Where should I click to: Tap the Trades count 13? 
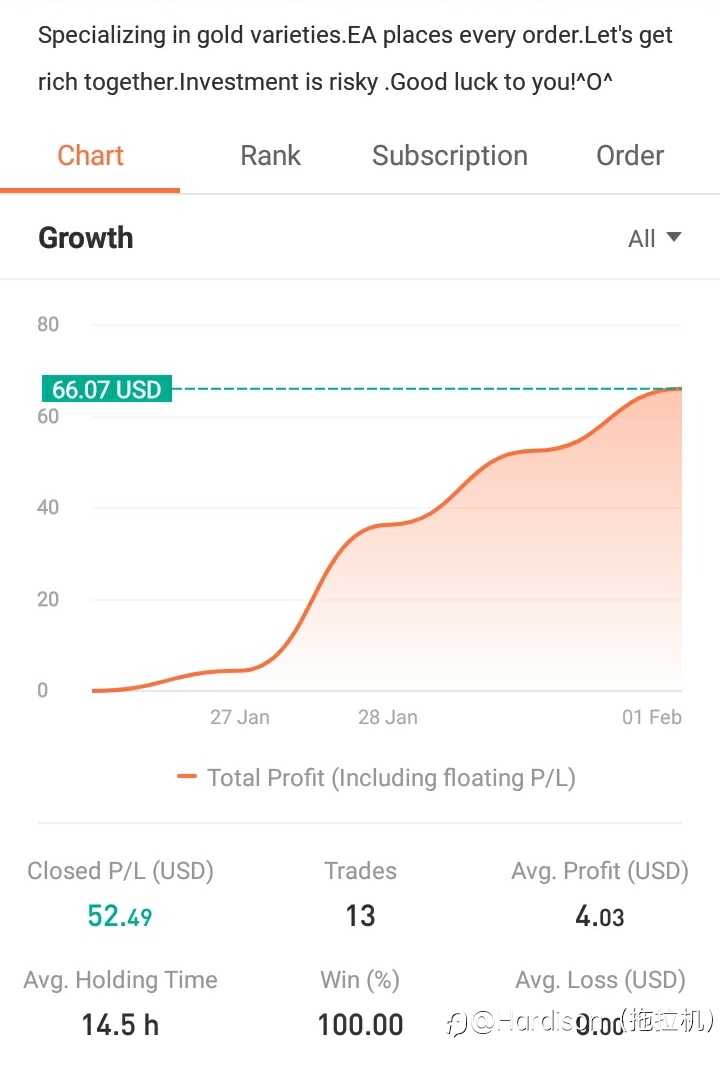point(360,916)
